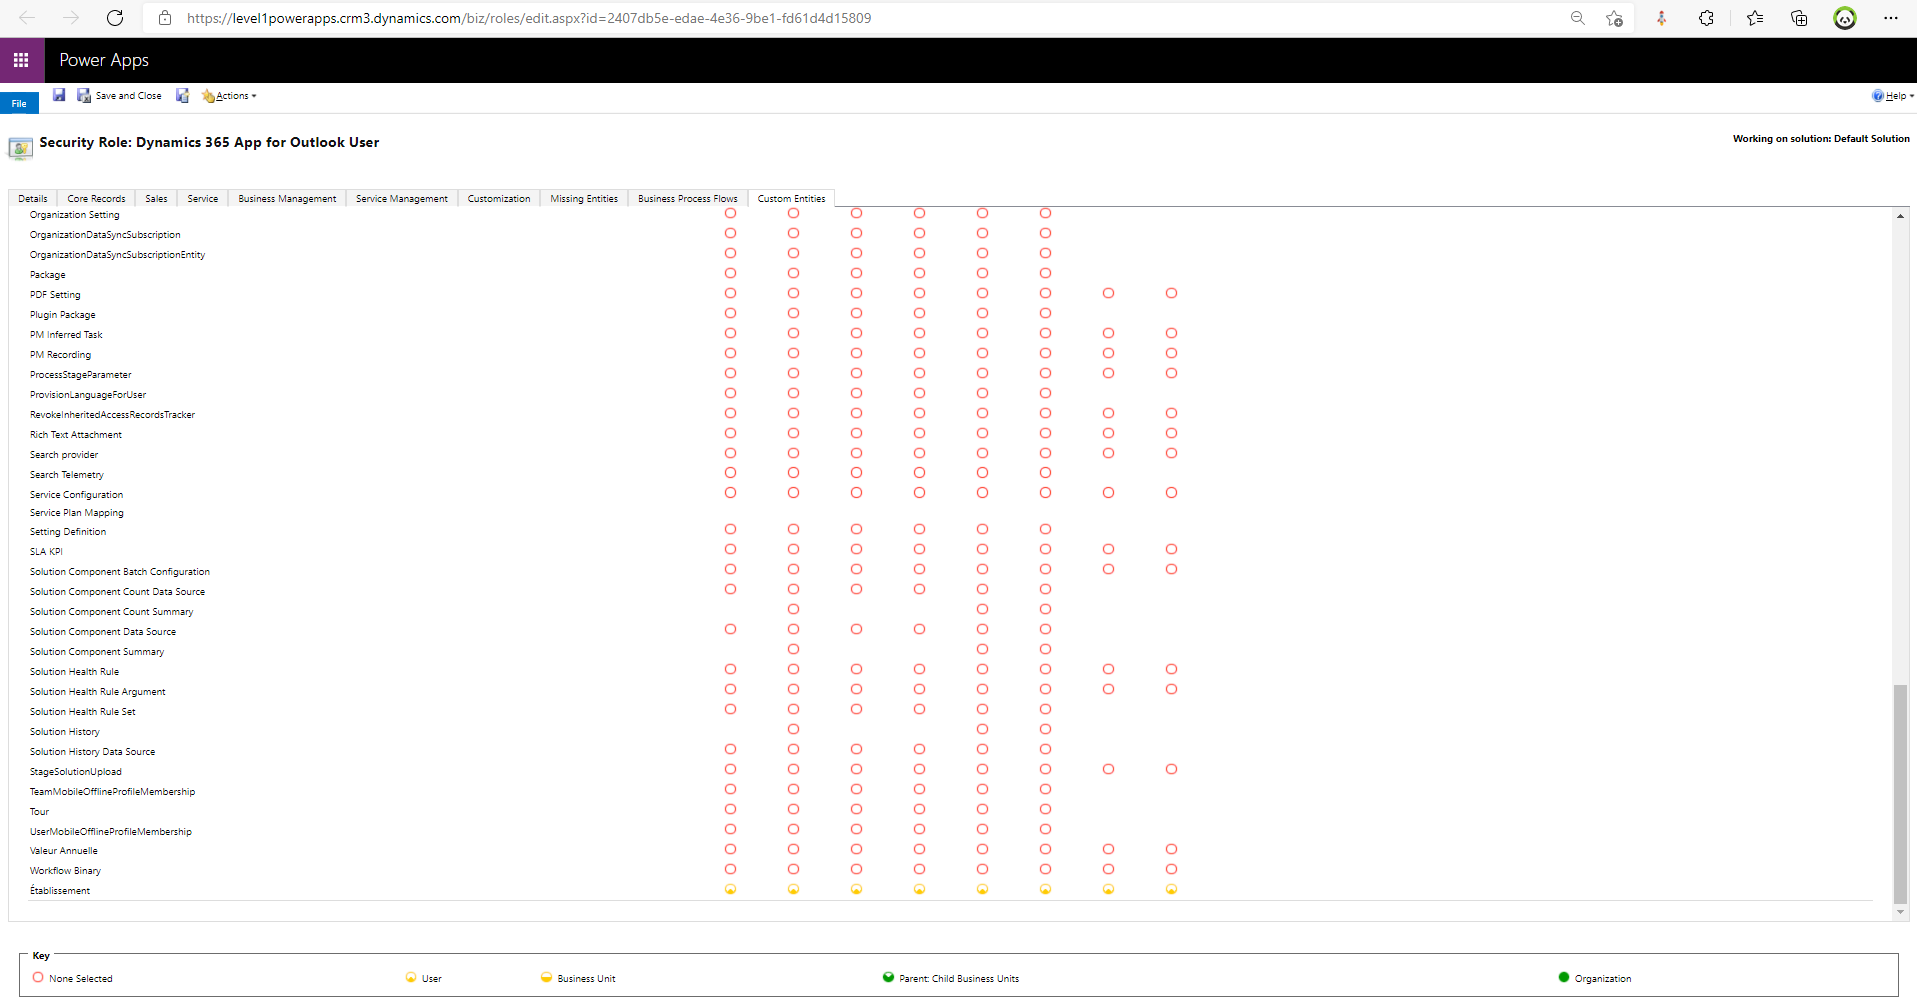Screen dimensions: 1917x1005
Task: Open the Power Apps app launcher waffle
Action: pos(21,60)
